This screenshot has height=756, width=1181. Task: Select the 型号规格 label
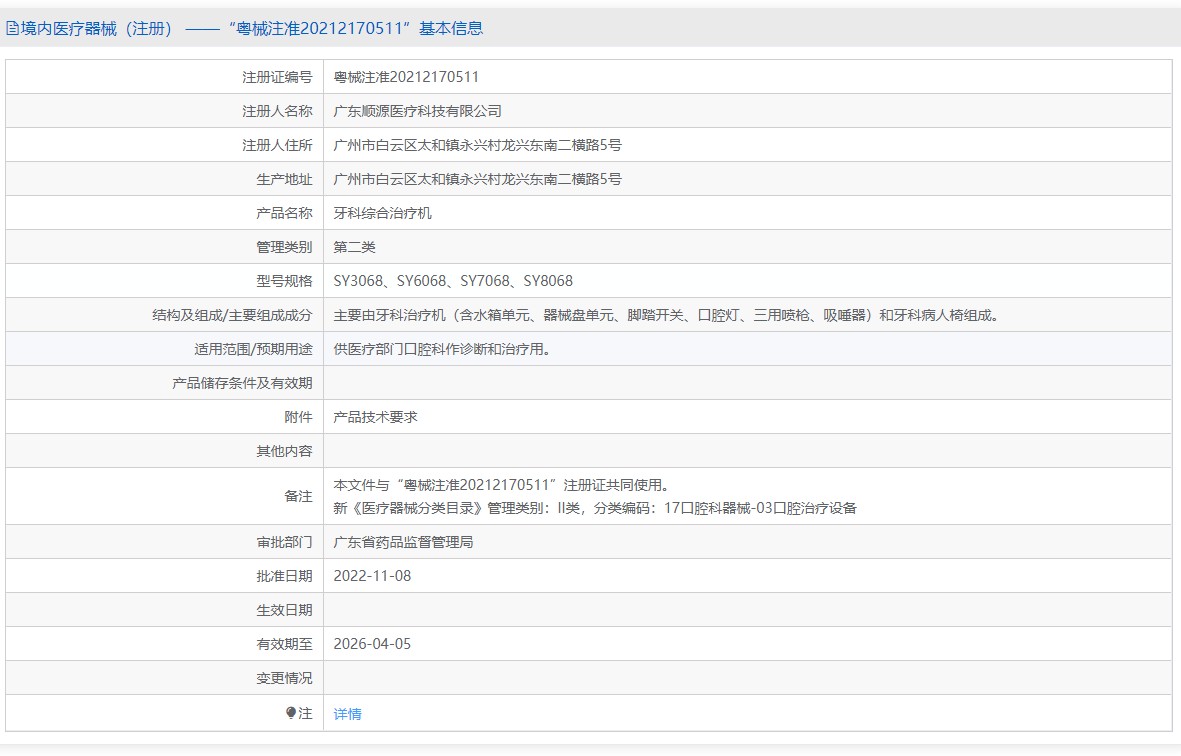coord(284,281)
